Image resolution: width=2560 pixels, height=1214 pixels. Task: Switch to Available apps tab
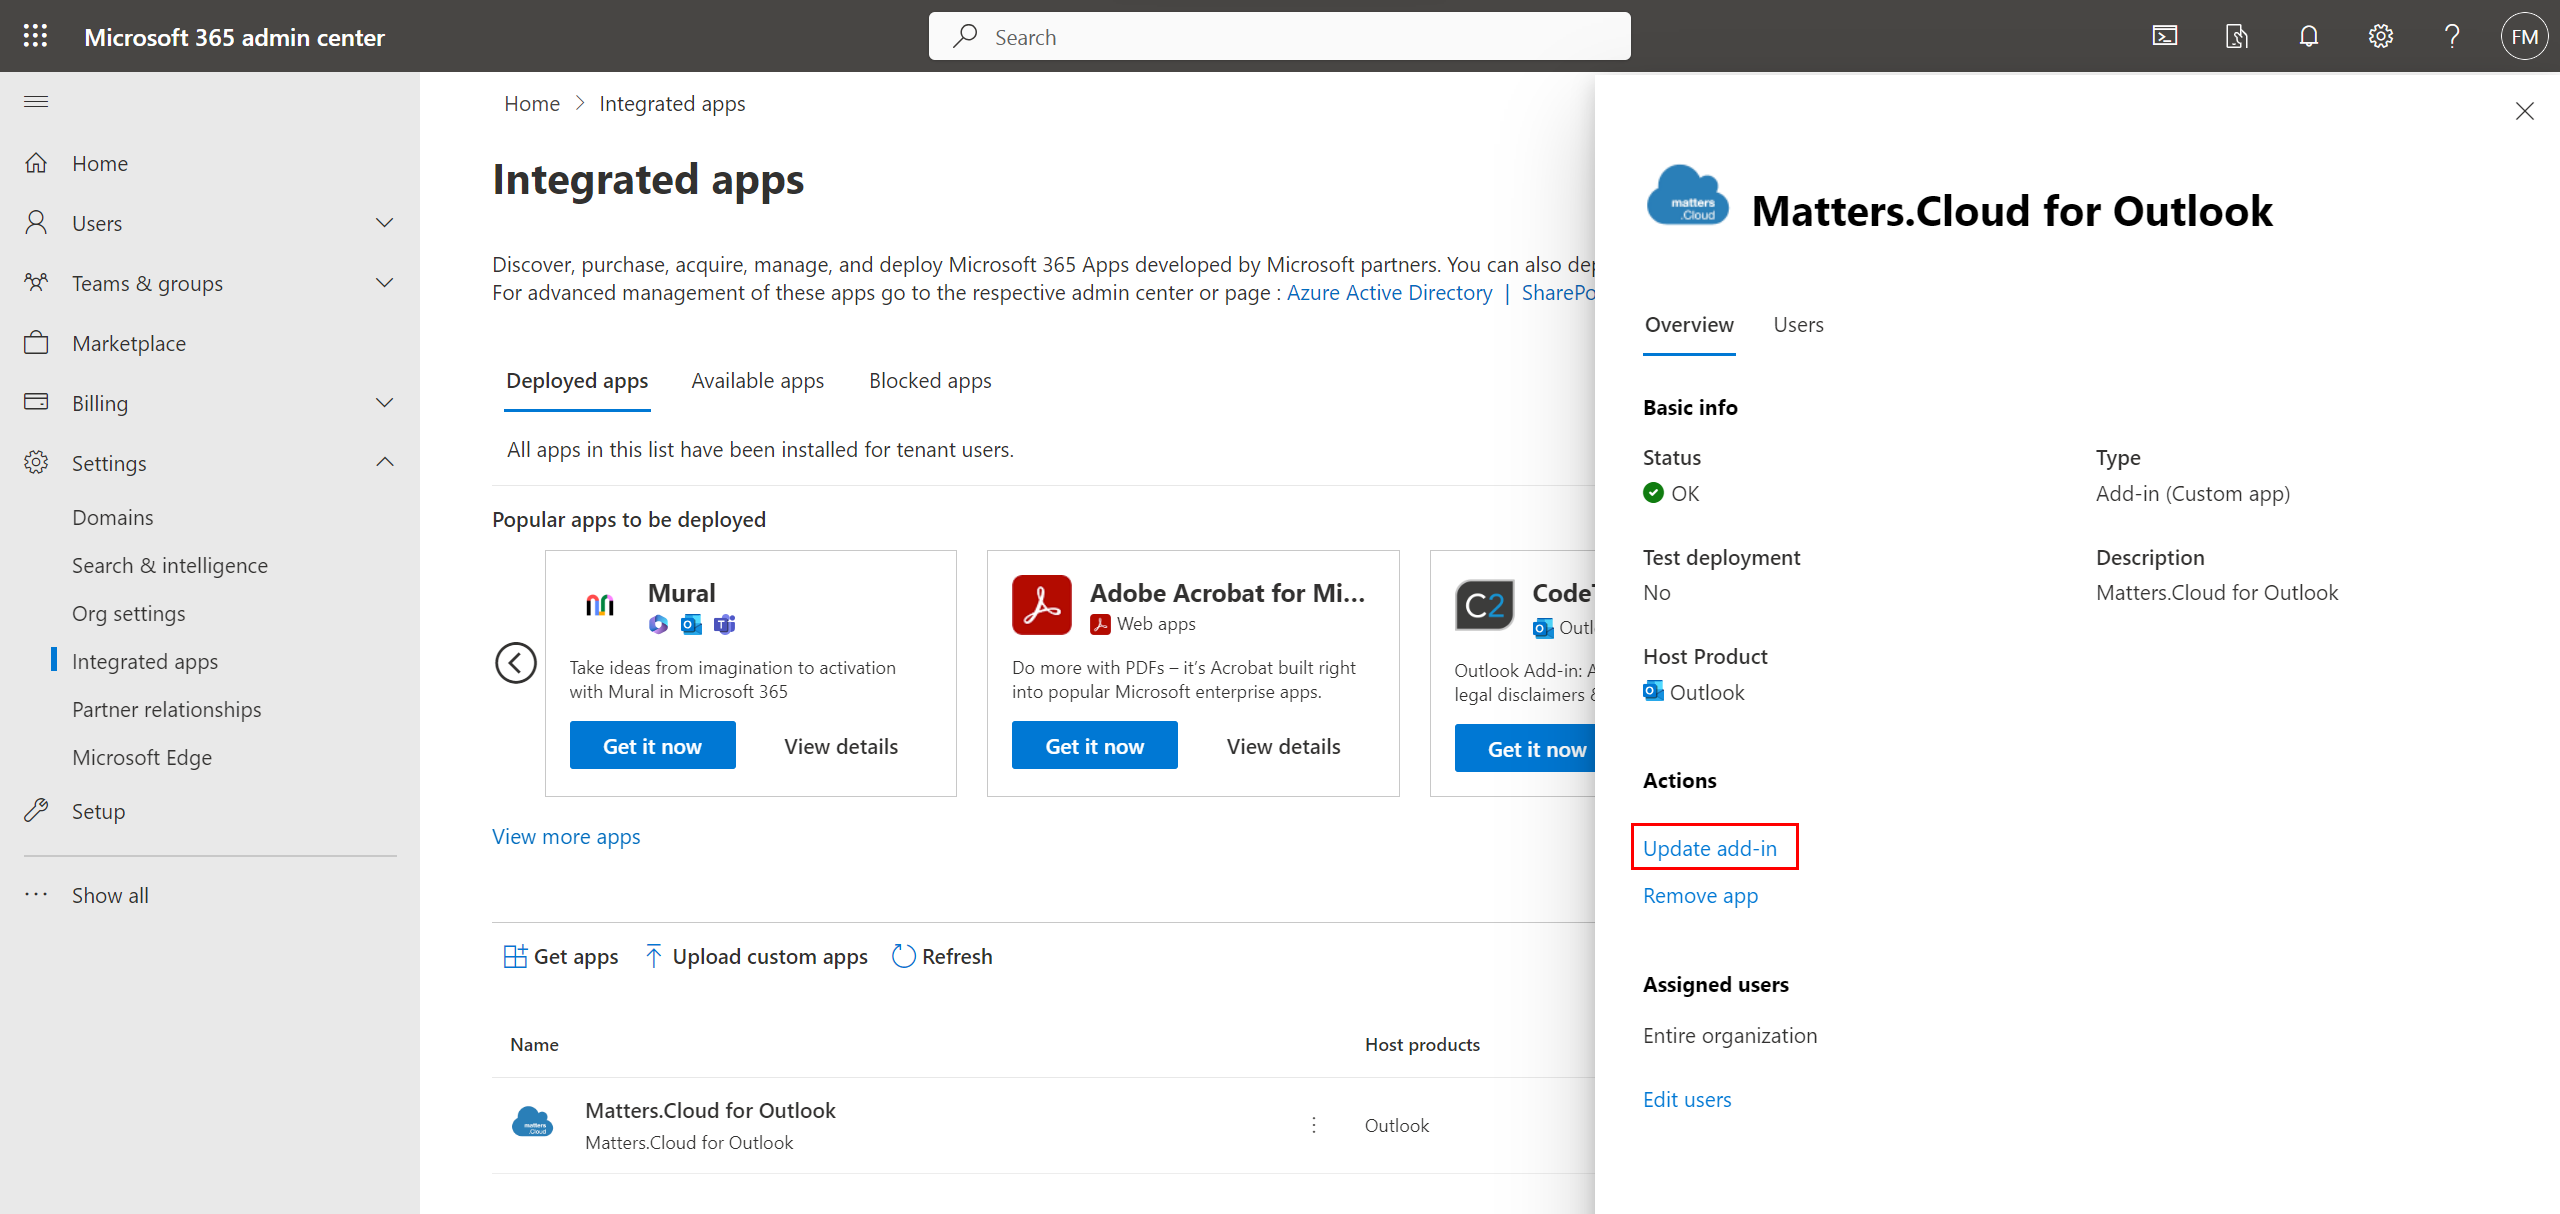tap(758, 381)
